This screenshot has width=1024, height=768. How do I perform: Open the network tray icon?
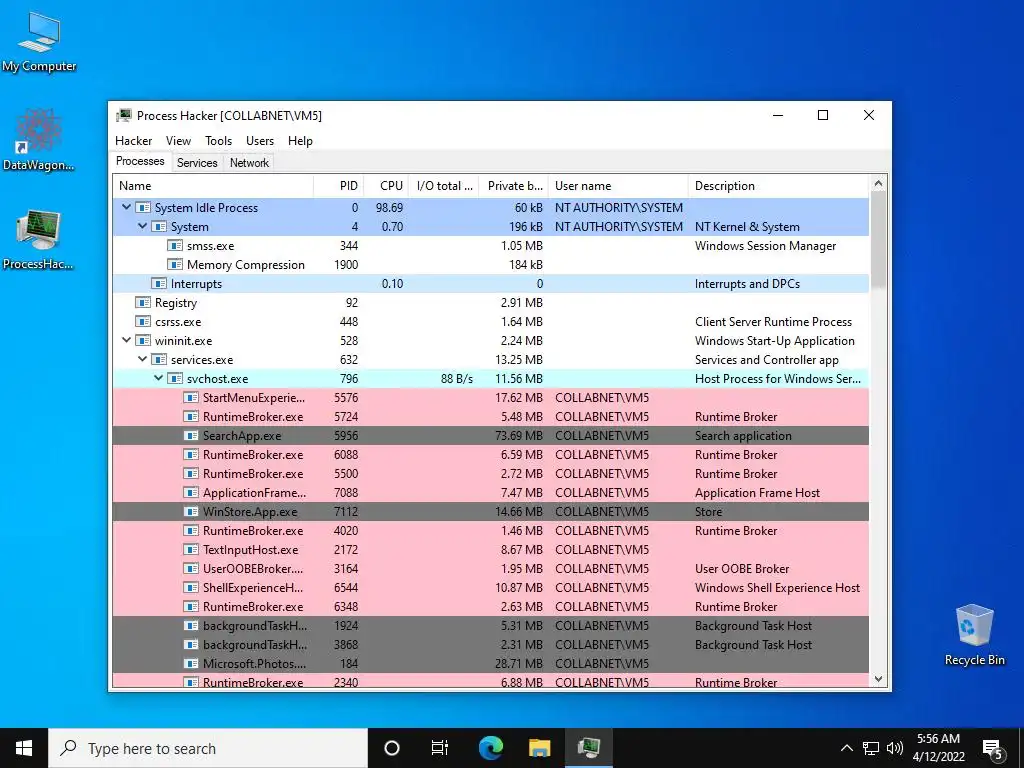tap(871, 748)
